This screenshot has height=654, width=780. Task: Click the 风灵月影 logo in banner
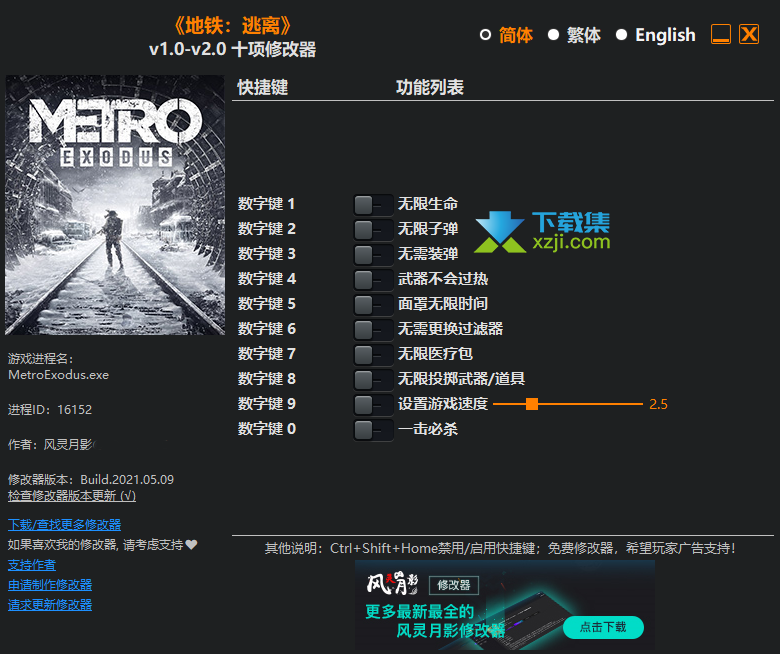[x=392, y=583]
